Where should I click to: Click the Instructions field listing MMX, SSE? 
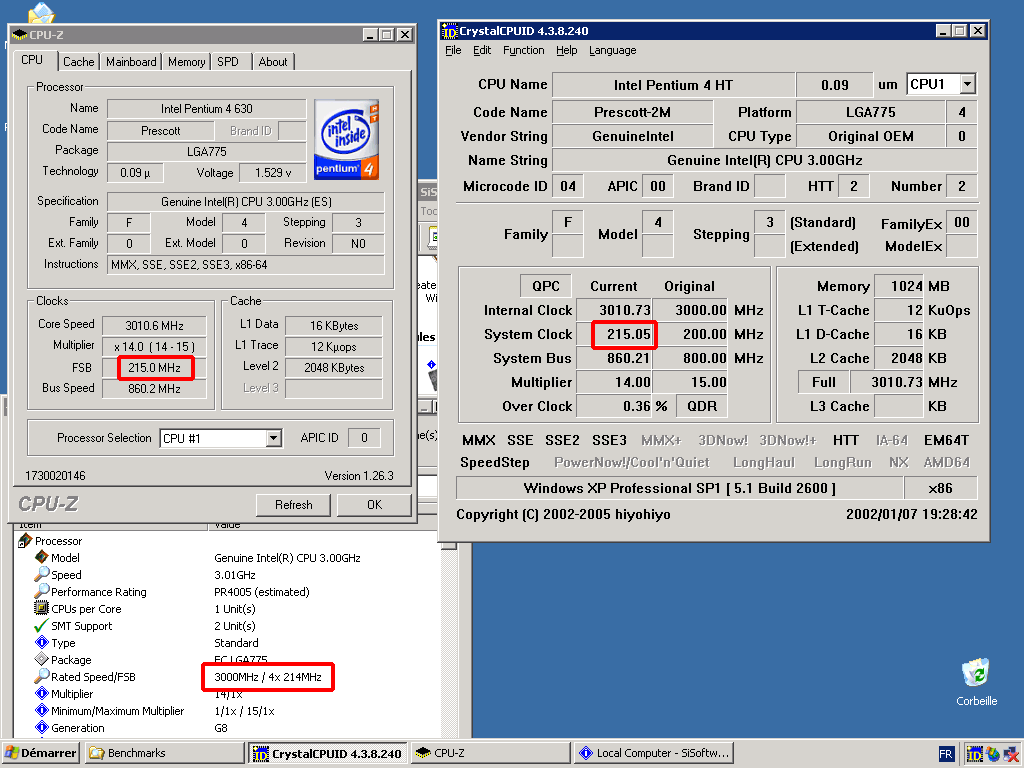(x=246, y=264)
